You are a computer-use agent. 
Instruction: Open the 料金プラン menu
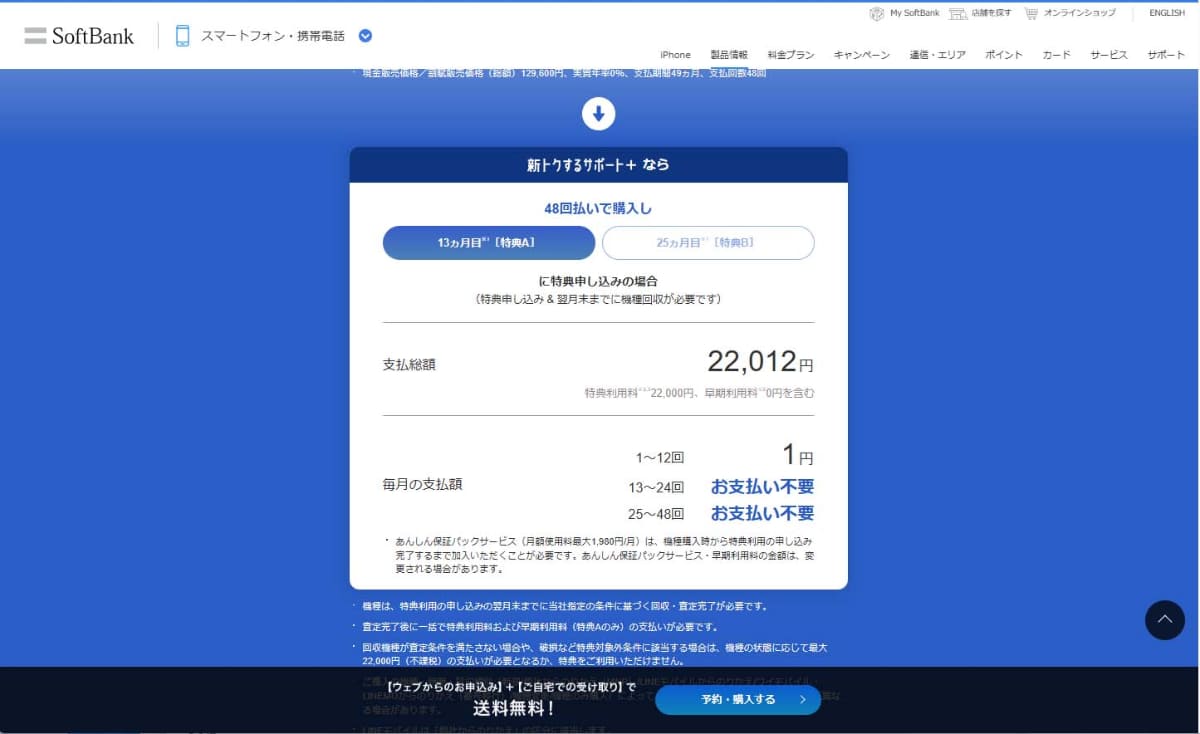791,55
